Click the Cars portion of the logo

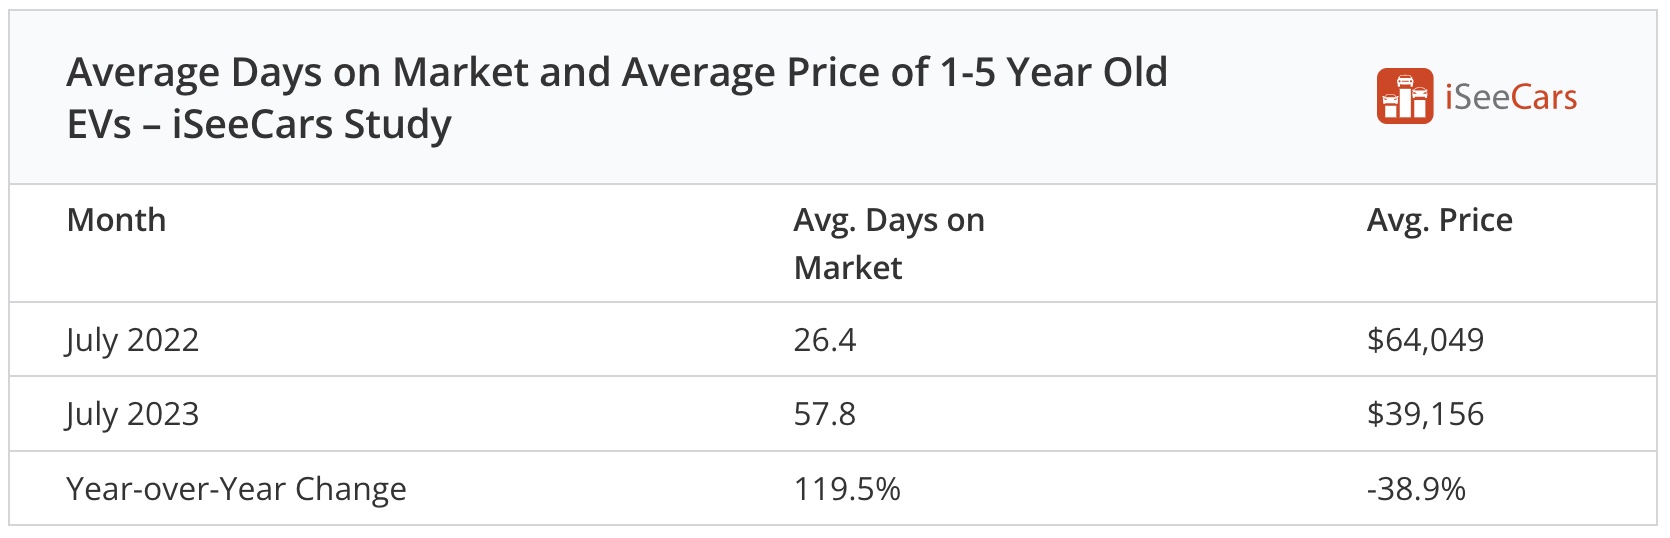(1543, 97)
